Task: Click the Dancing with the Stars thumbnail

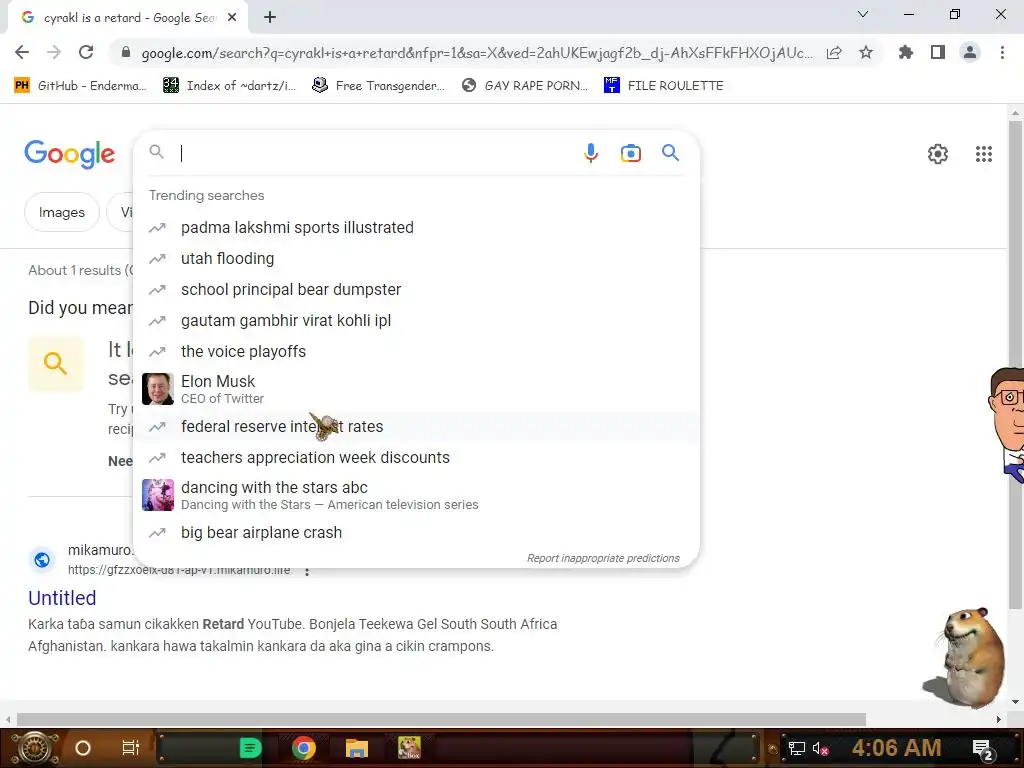Action: coord(158,495)
